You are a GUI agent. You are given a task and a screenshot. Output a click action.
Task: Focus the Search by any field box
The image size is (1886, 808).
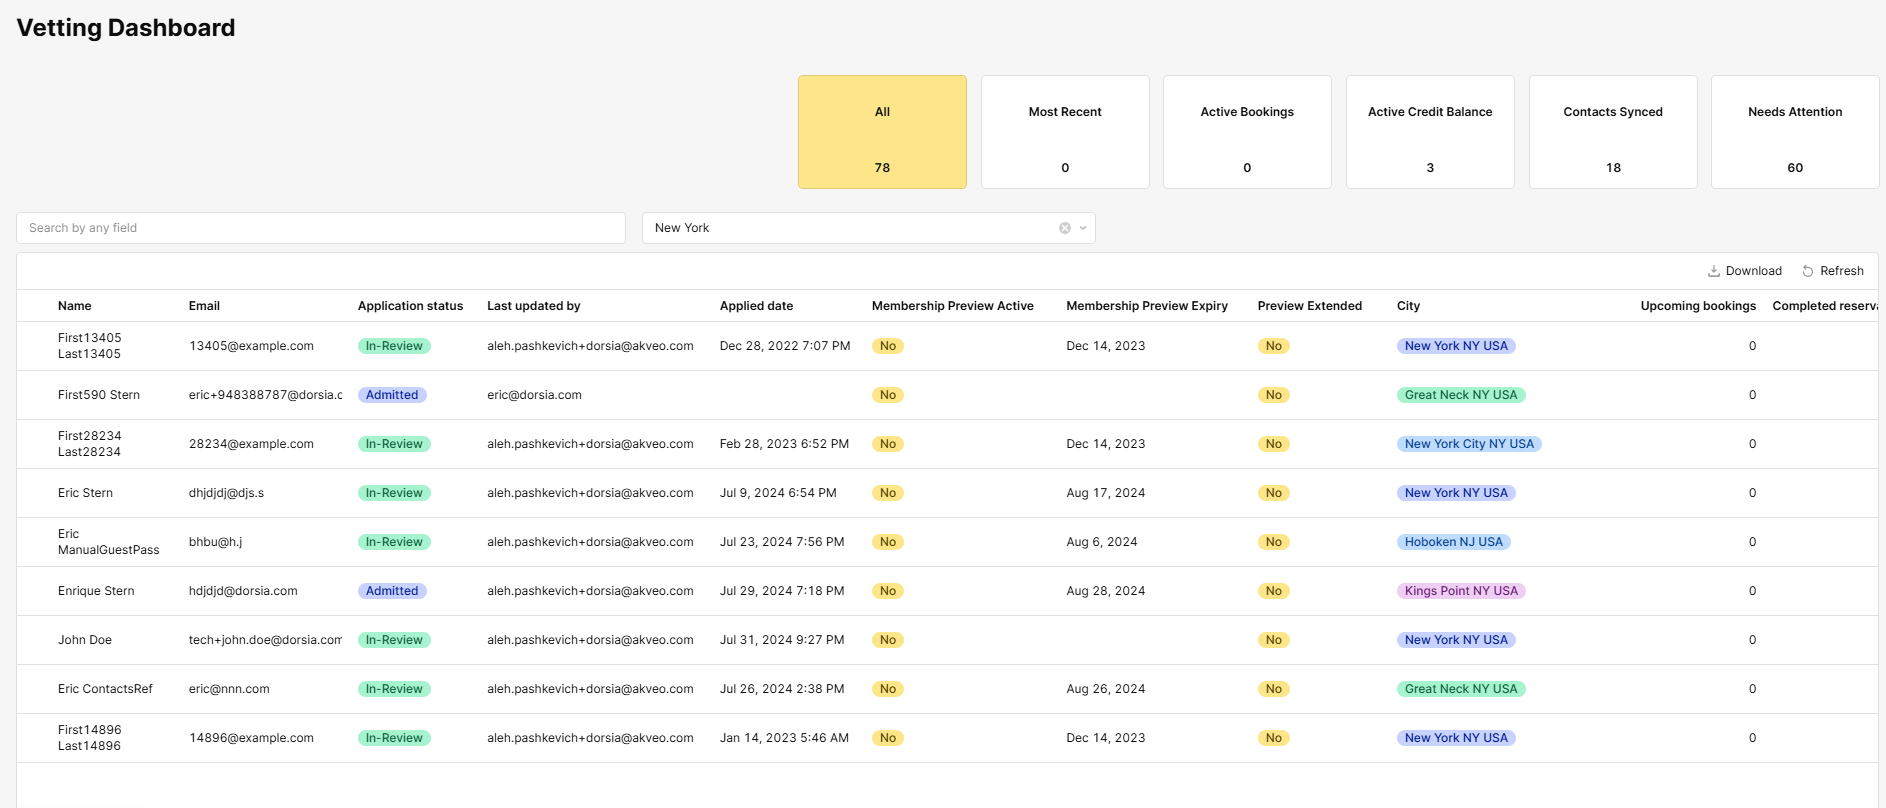321,228
